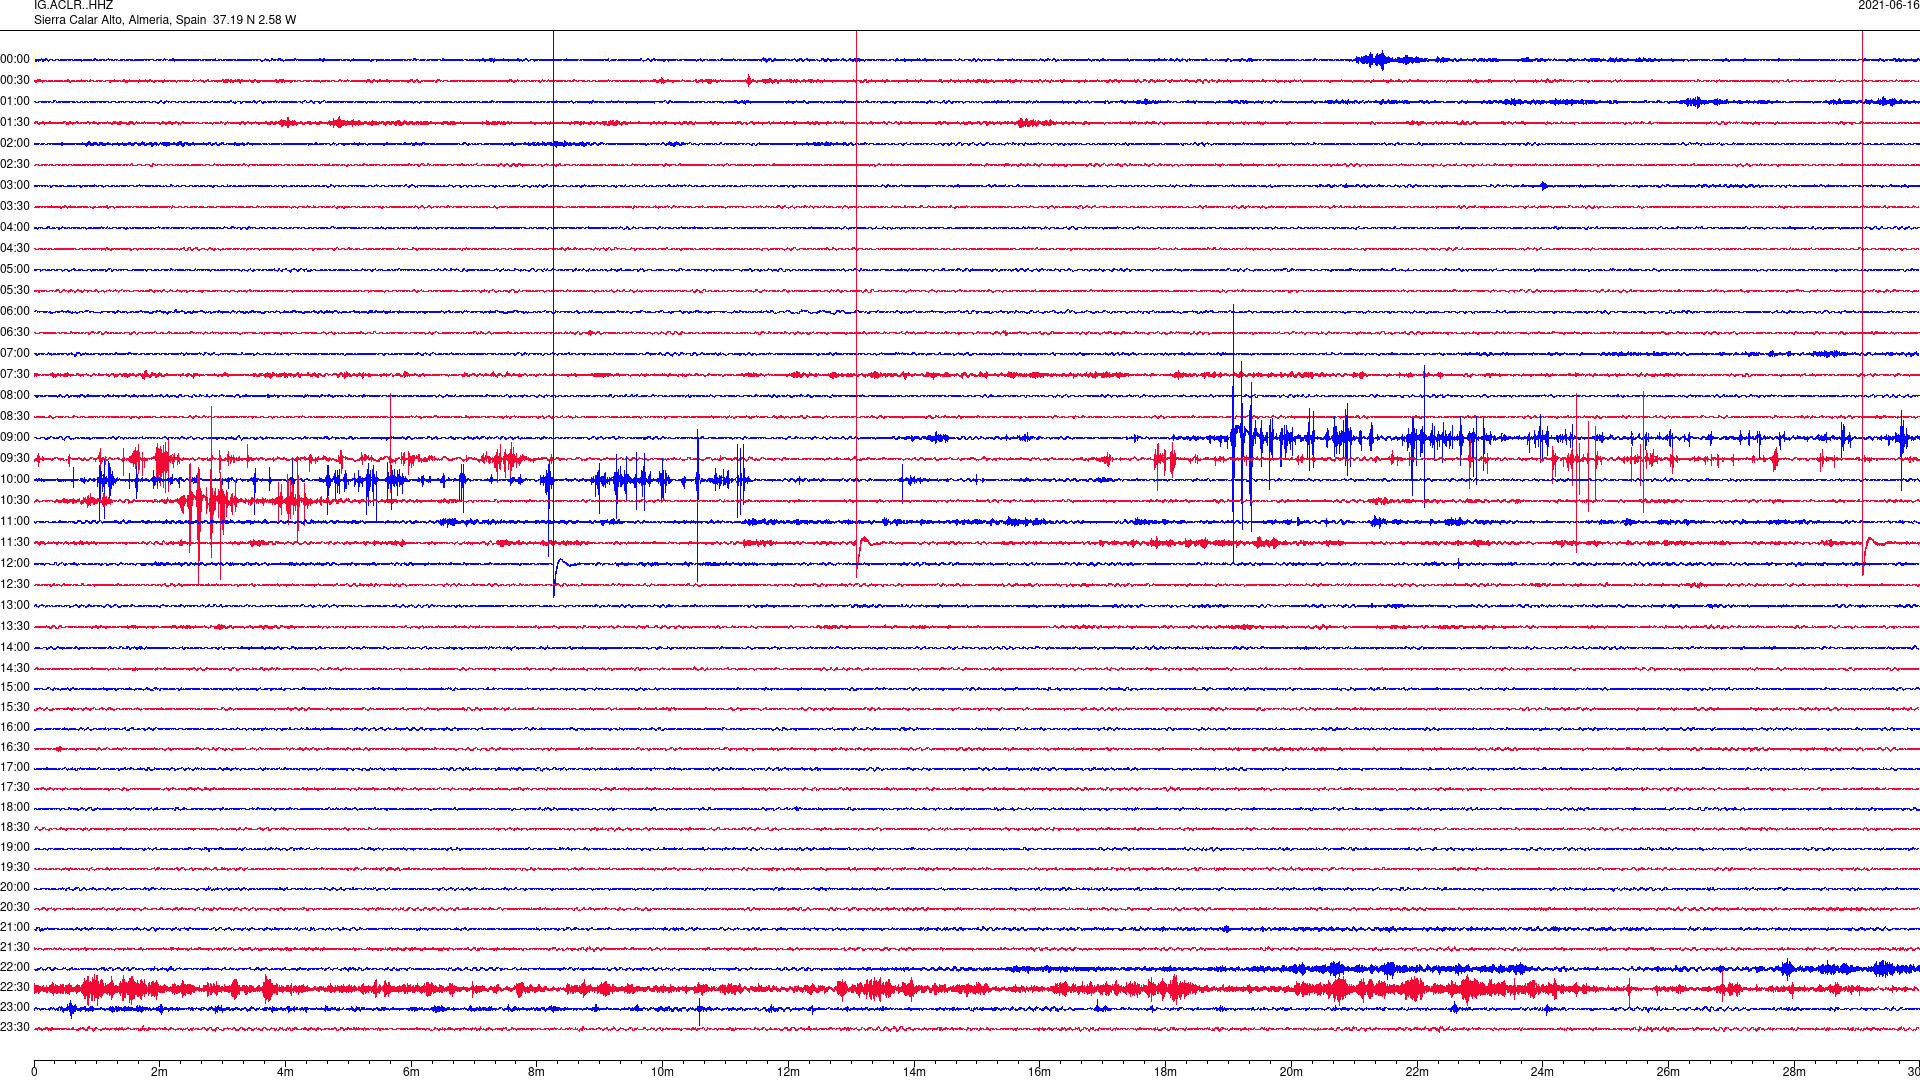The height and width of the screenshot is (1080, 1920).
Task: Click the Sierra Calar Alto location caption
Action: click(165, 20)
